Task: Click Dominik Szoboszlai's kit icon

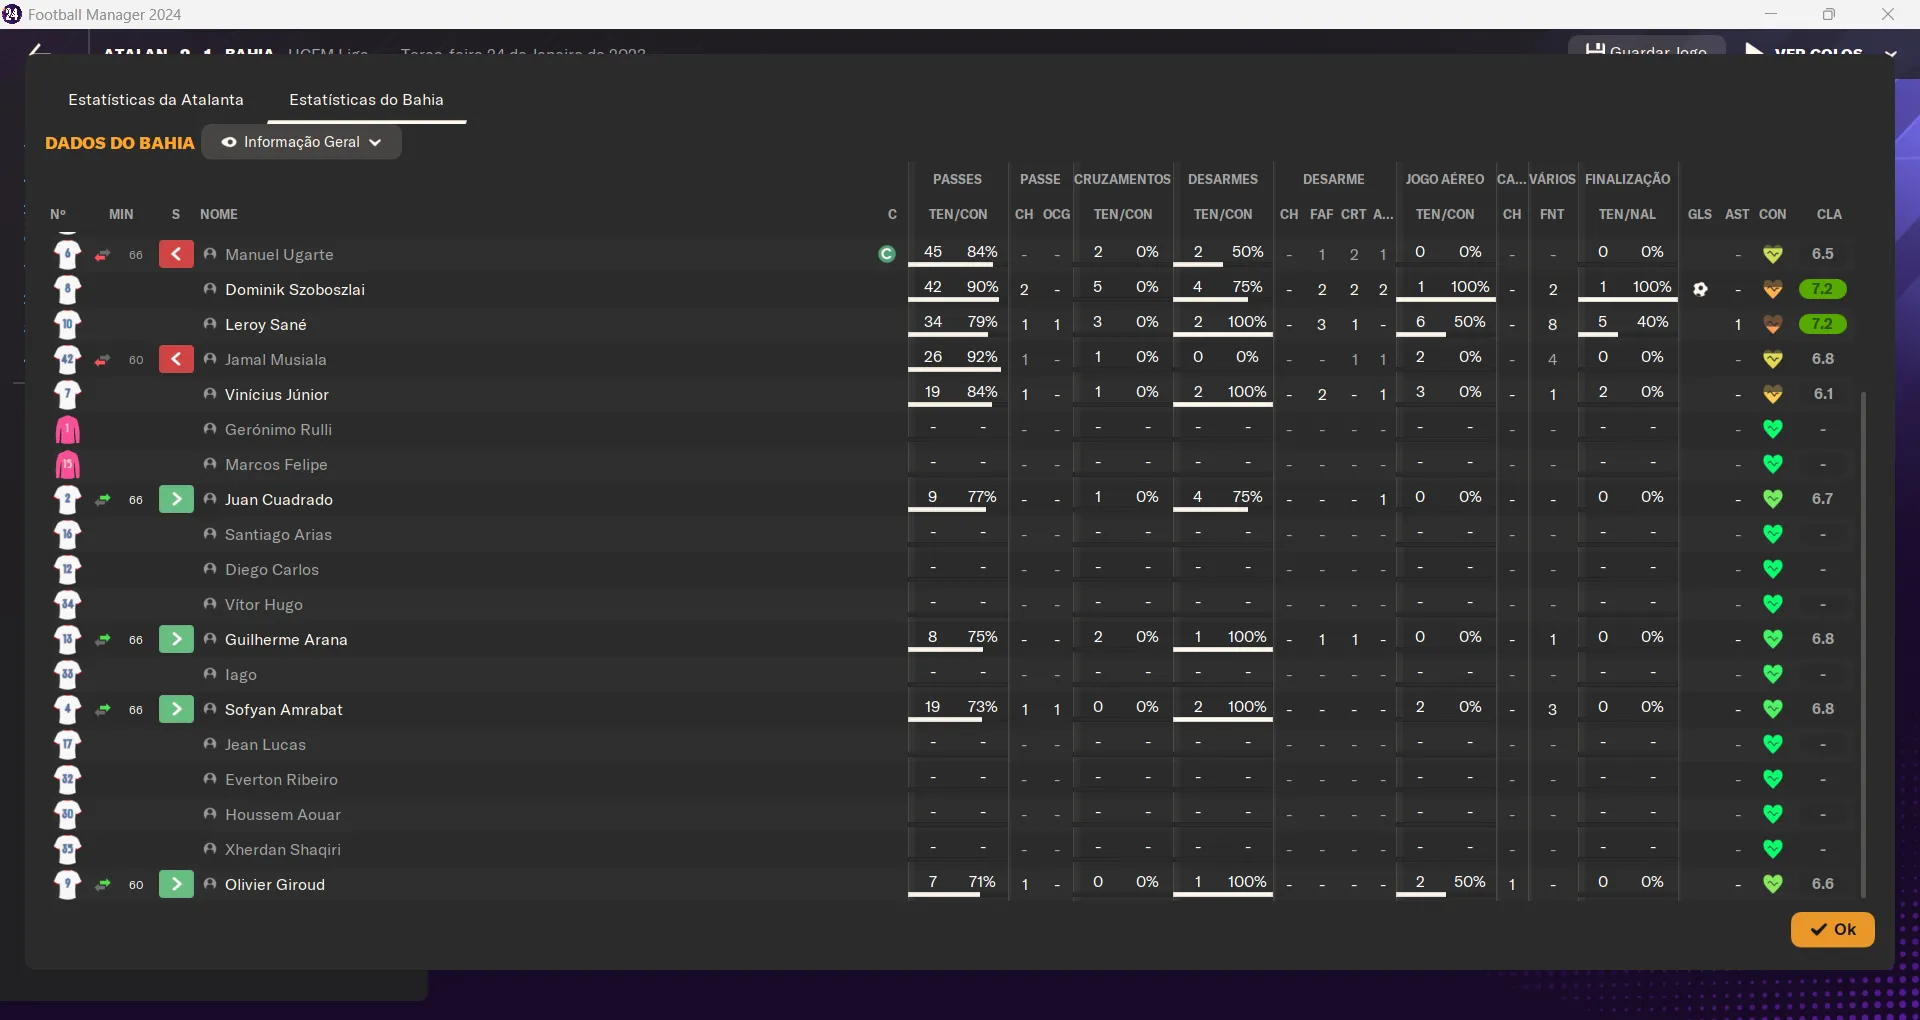Action: pos(67,290)
